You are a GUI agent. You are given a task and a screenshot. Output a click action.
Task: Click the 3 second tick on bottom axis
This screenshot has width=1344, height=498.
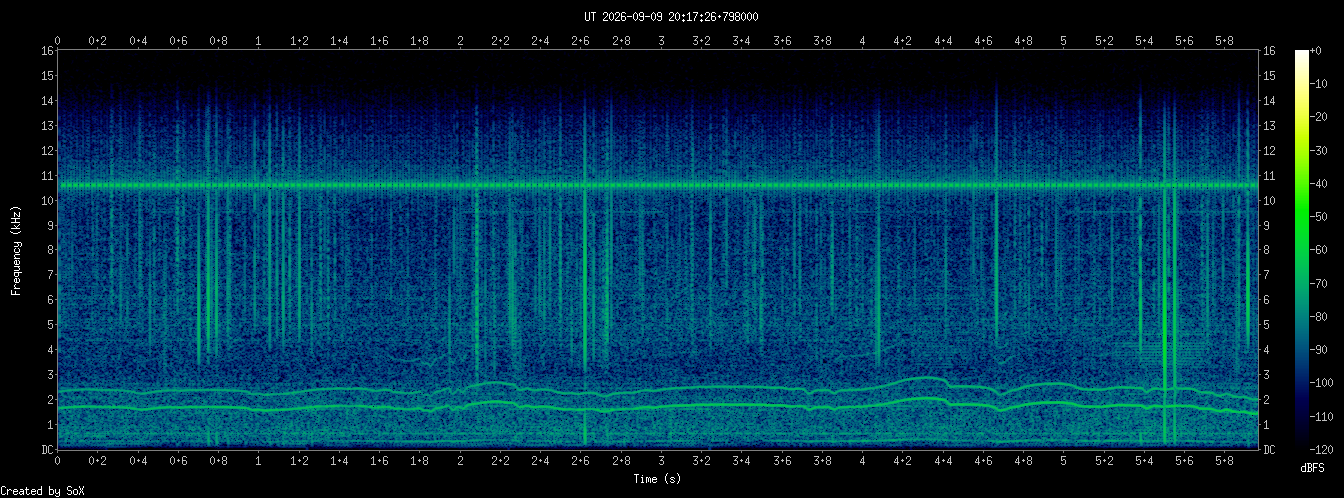661,462
